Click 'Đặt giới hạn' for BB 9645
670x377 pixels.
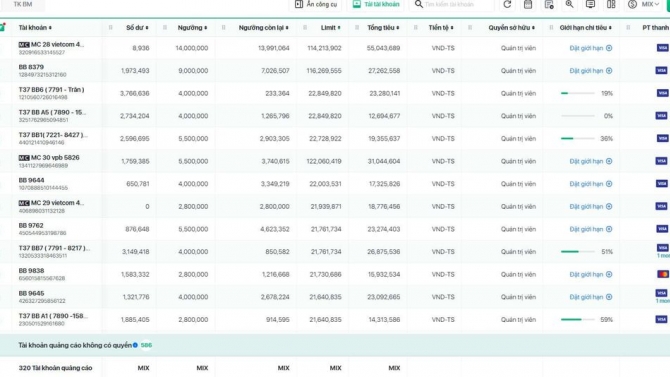(x=591, y=297)
